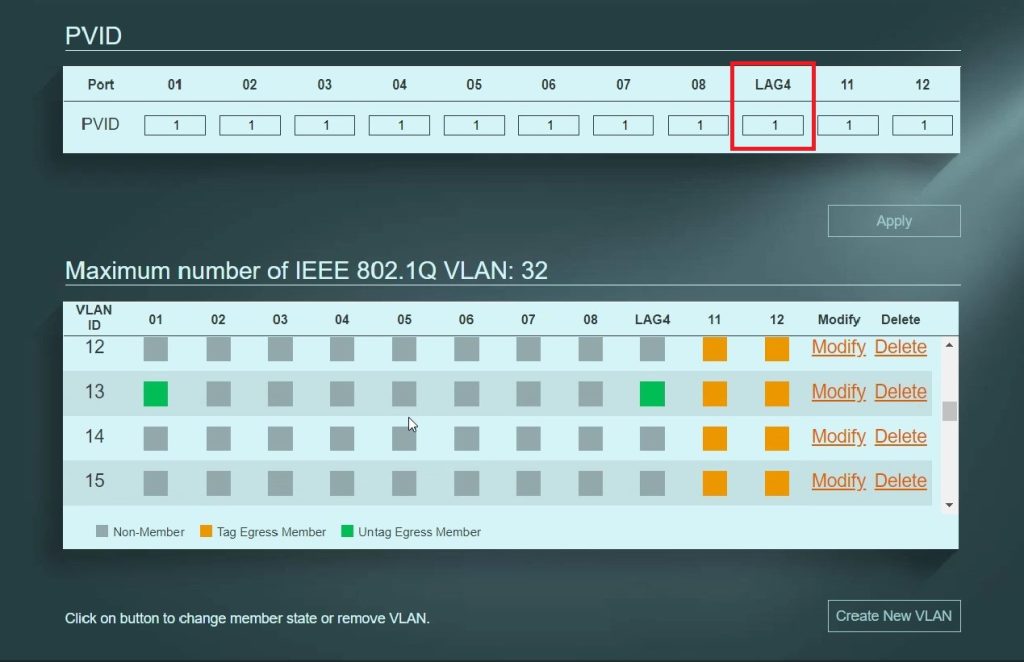Click VLAN list scroll down arrow
1024x662 pixels.
(950, 505)
